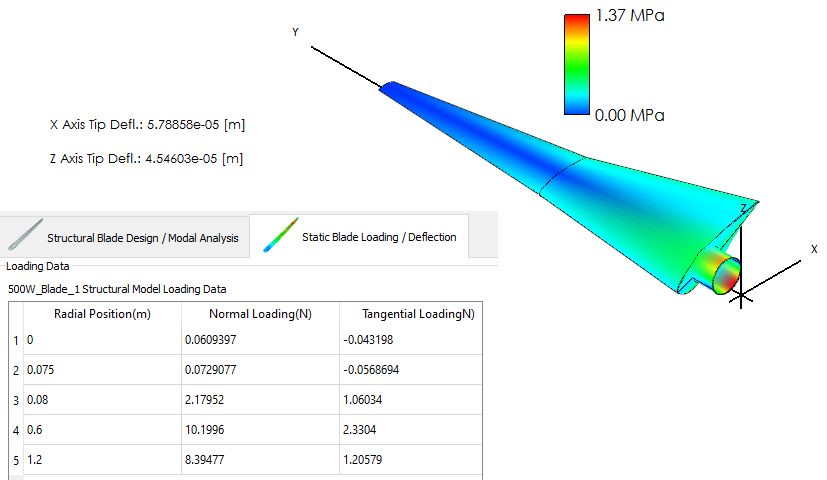Click normal loading cell 8.39477
Viewport: 827px width, 480px height.
point(261,460)
